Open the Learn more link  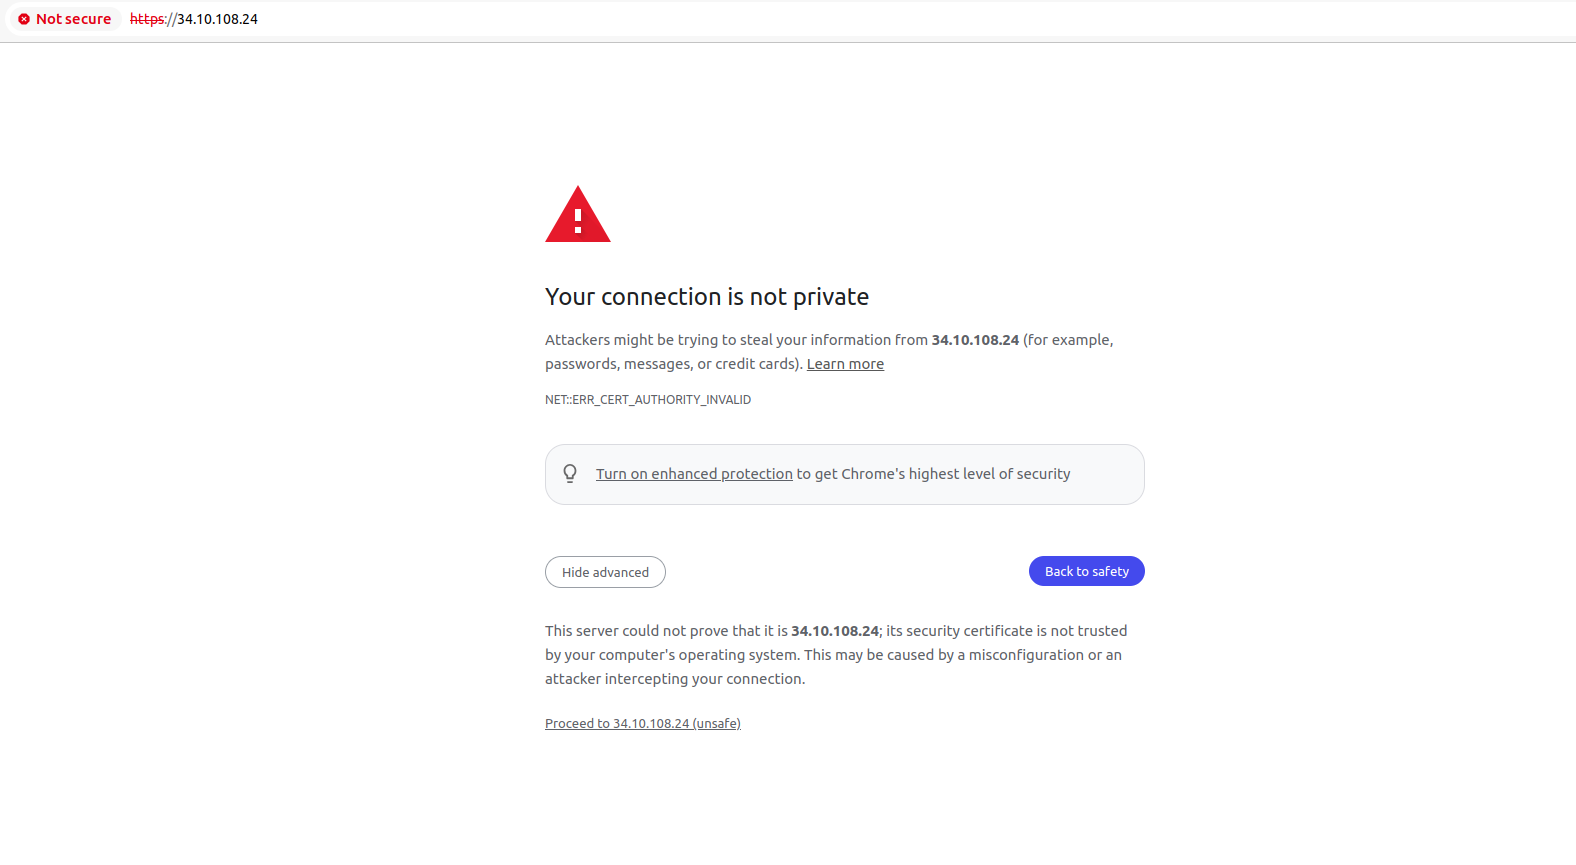(845, 364)
